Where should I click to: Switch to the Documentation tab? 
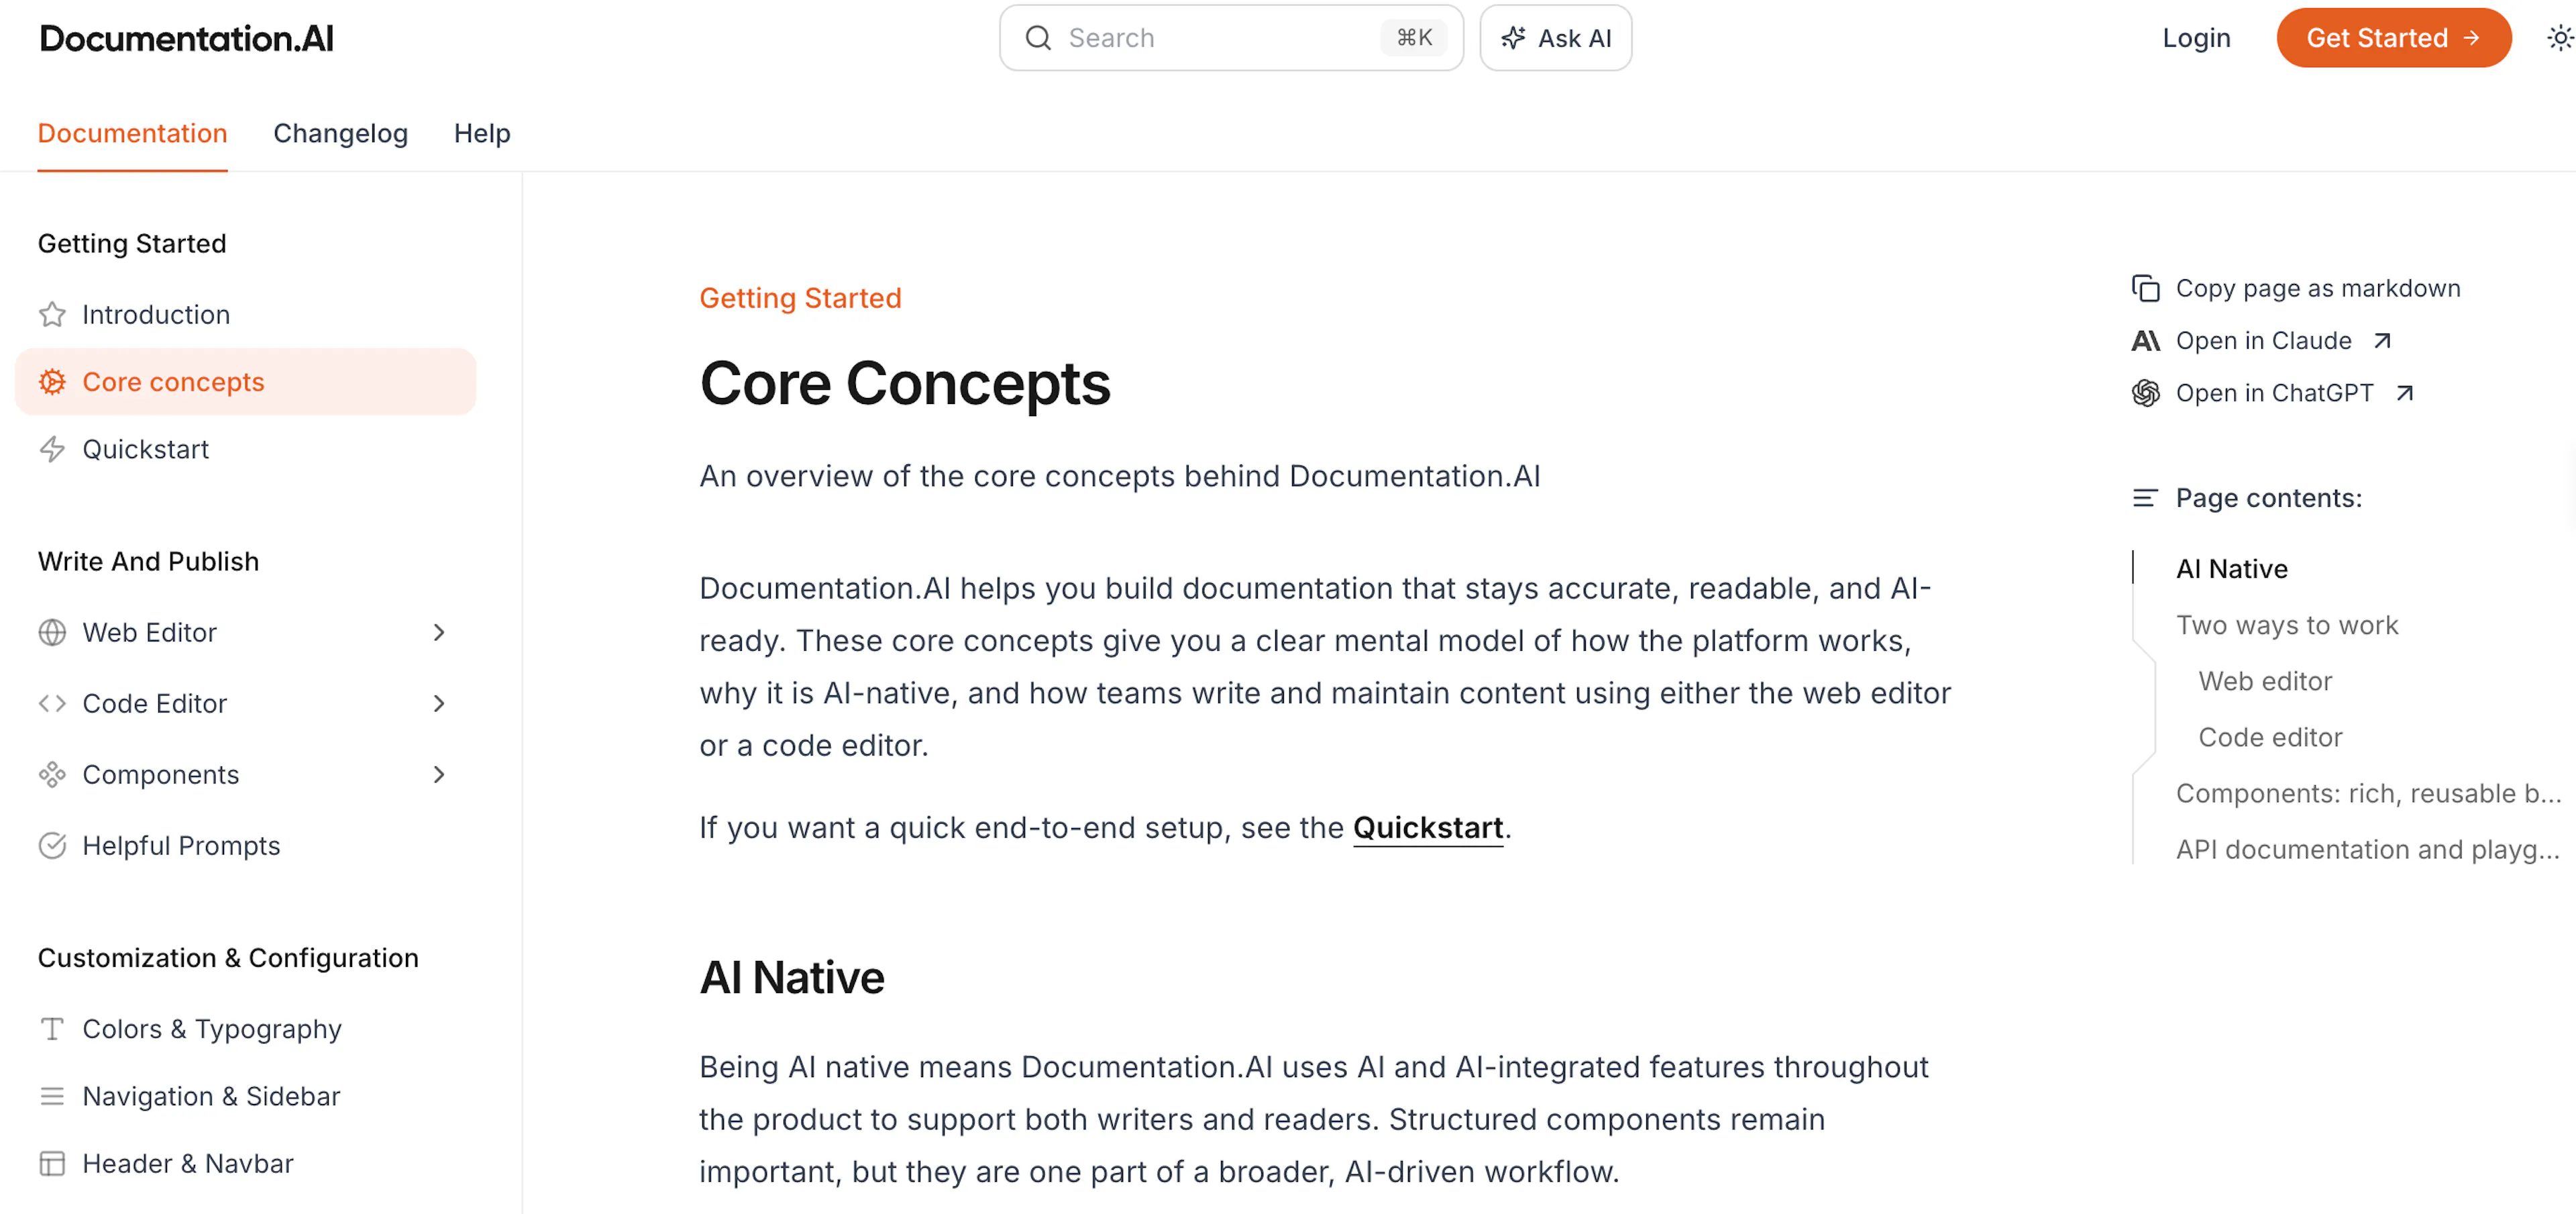coord(132,133)
